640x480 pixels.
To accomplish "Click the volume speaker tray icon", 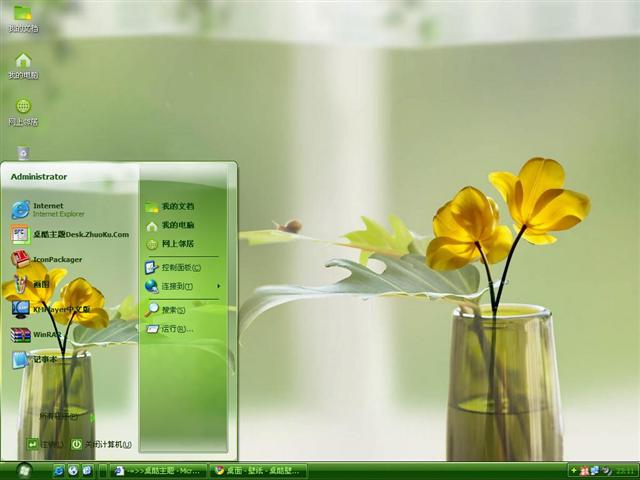I will point(606,471).
